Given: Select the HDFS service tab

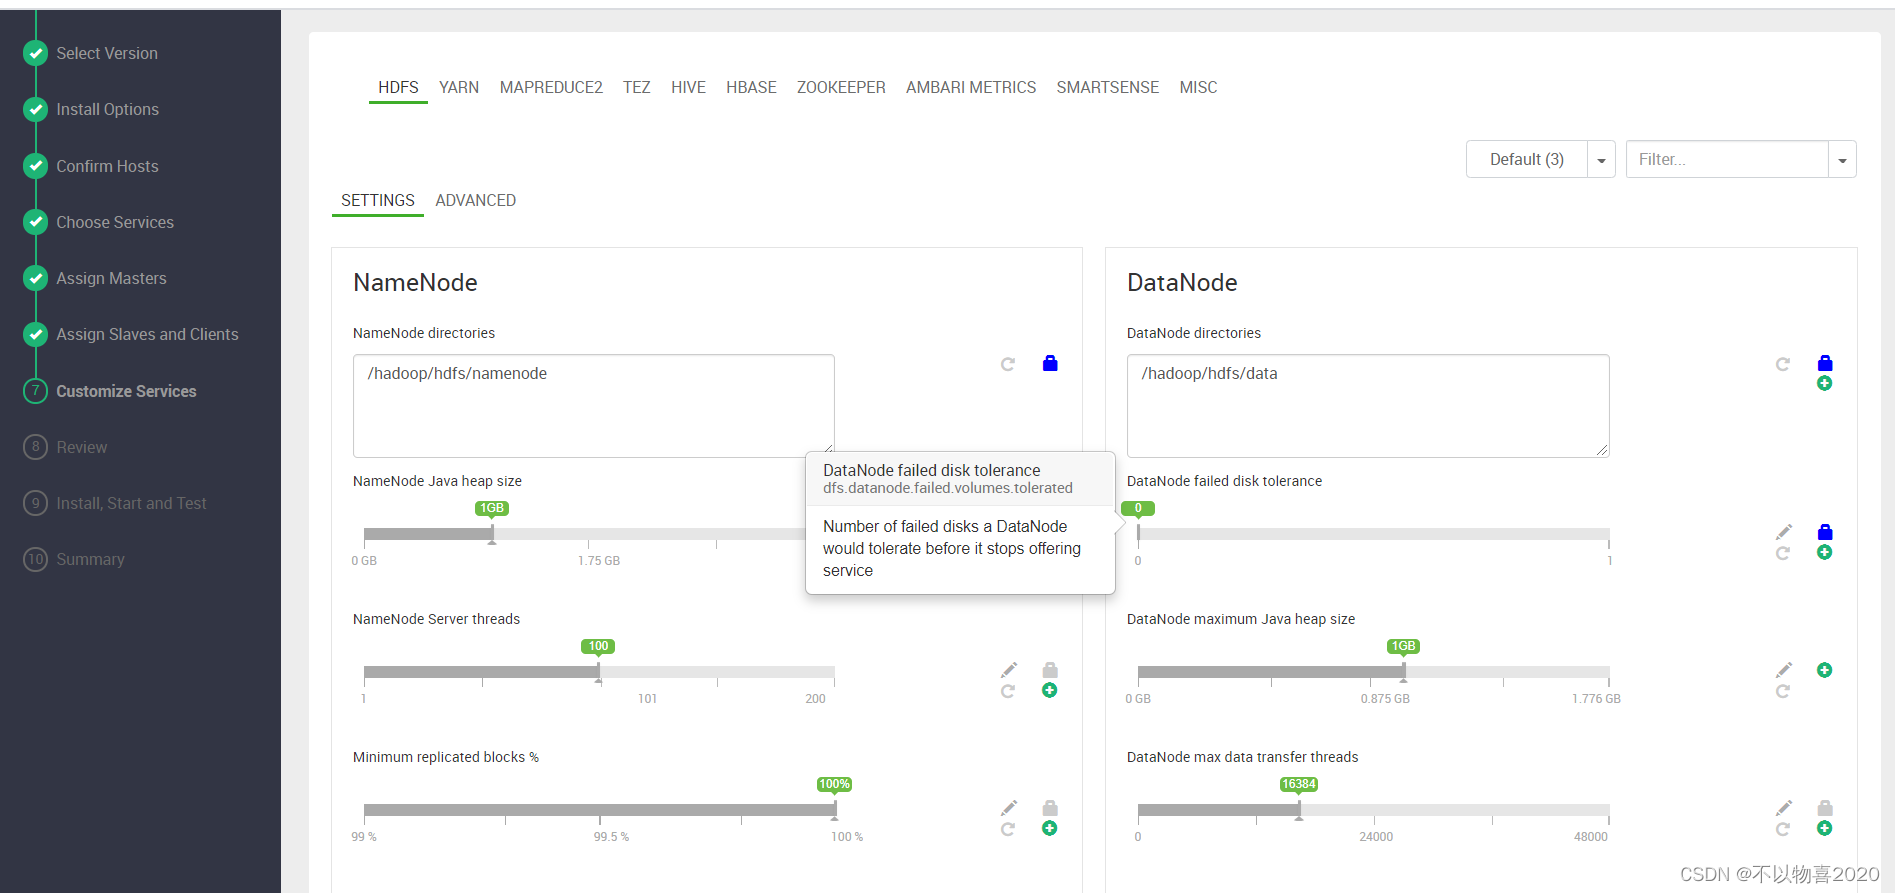Looking at the screenshot, I should pos(398,87).
